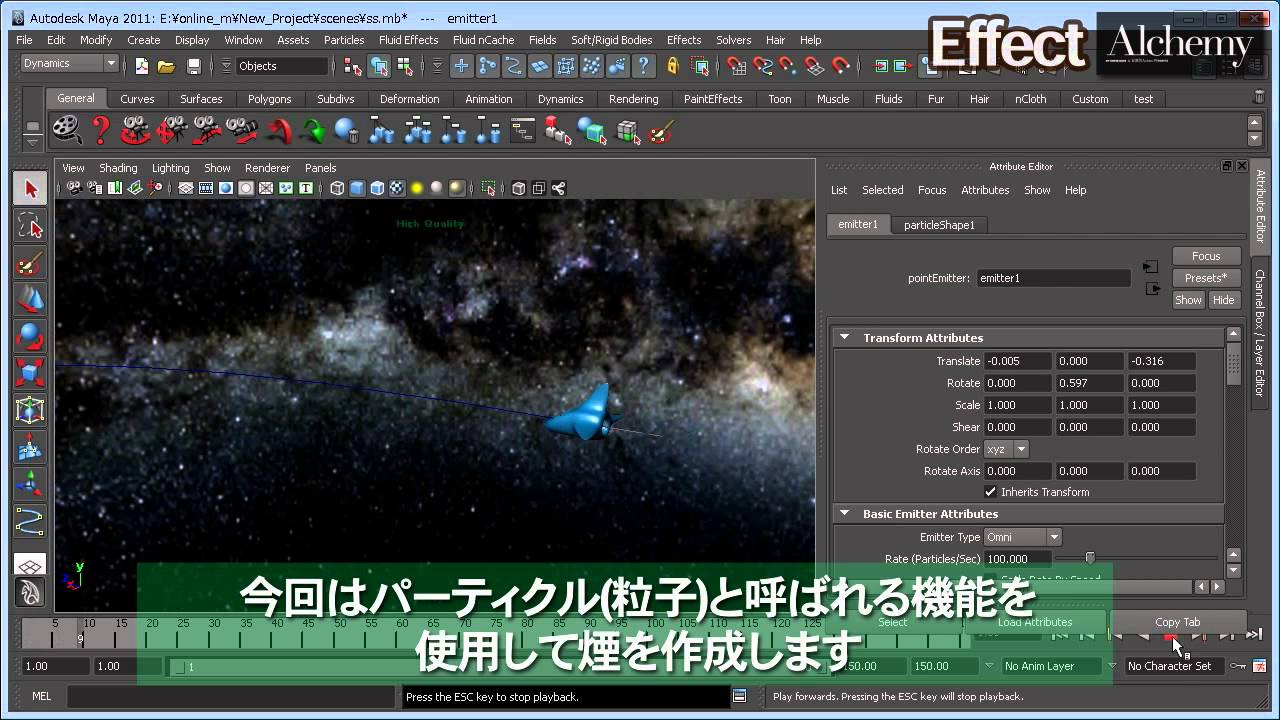Click the select camera icon in viewport toolbar

tap(75, 188)
